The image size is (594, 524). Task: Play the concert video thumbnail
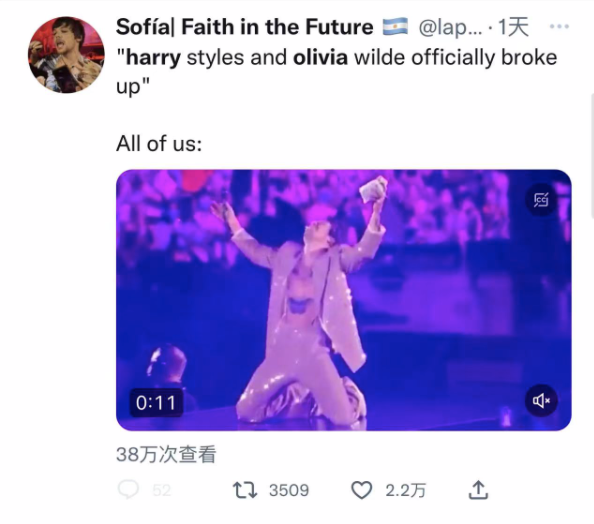[x=344, y=300]
